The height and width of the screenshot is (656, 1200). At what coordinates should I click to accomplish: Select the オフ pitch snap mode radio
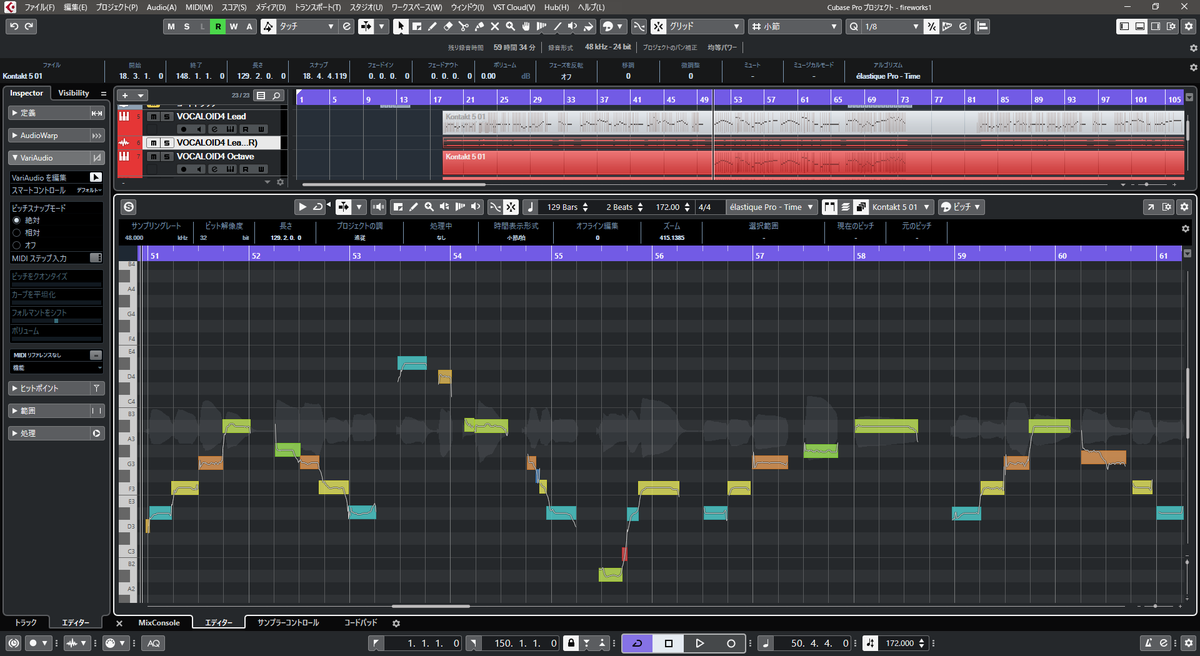pos(16,244)
